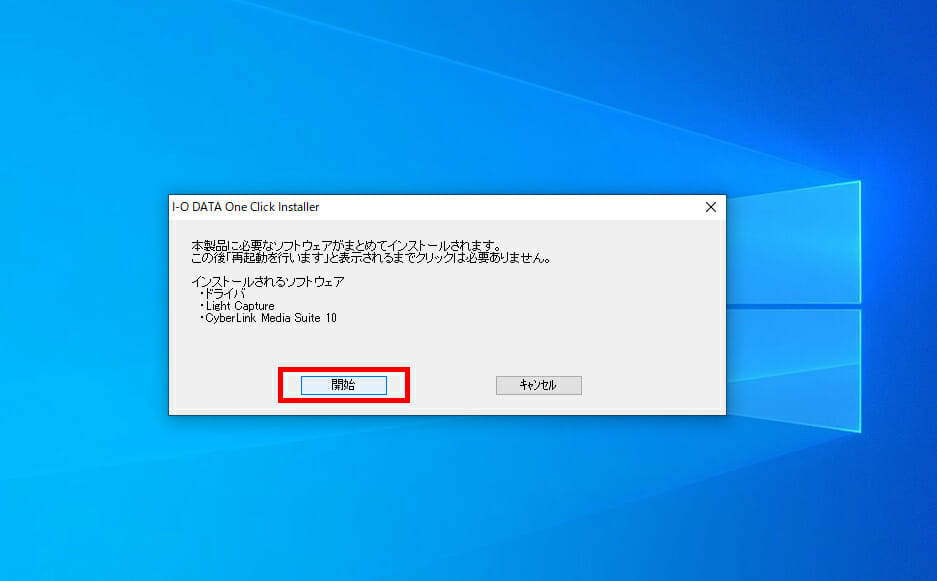
Task: Click the line starting 'この後「再起動を行います」'
Action: point(371,258)
